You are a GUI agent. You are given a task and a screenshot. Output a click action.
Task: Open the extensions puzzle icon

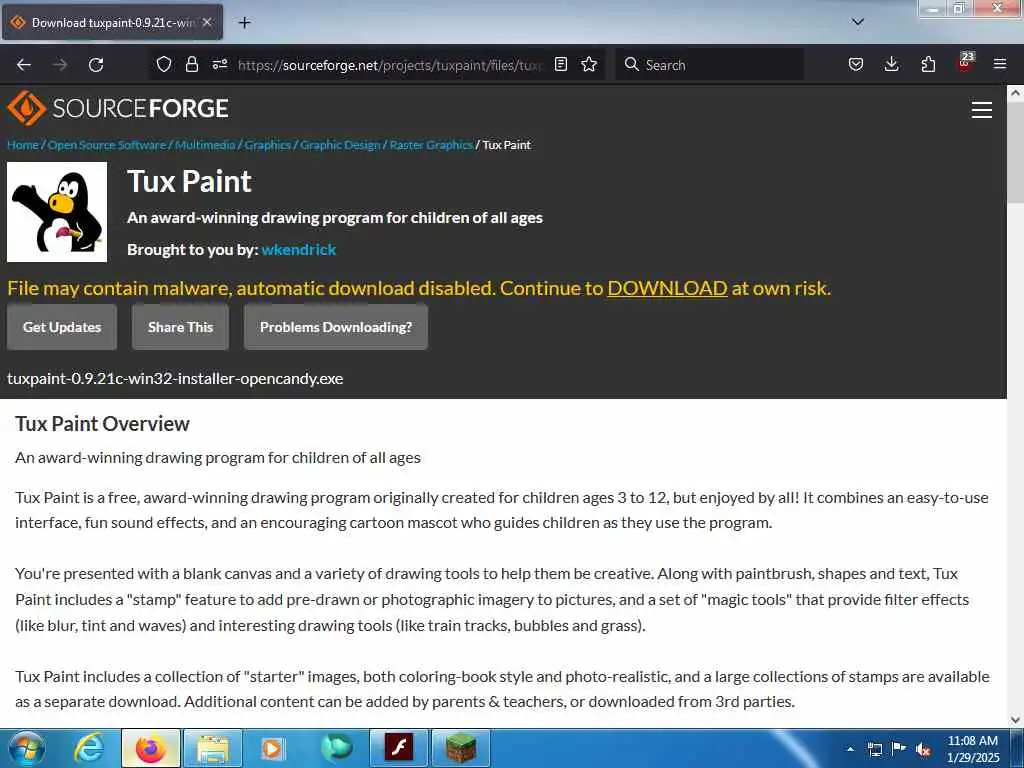coord(928,64)
